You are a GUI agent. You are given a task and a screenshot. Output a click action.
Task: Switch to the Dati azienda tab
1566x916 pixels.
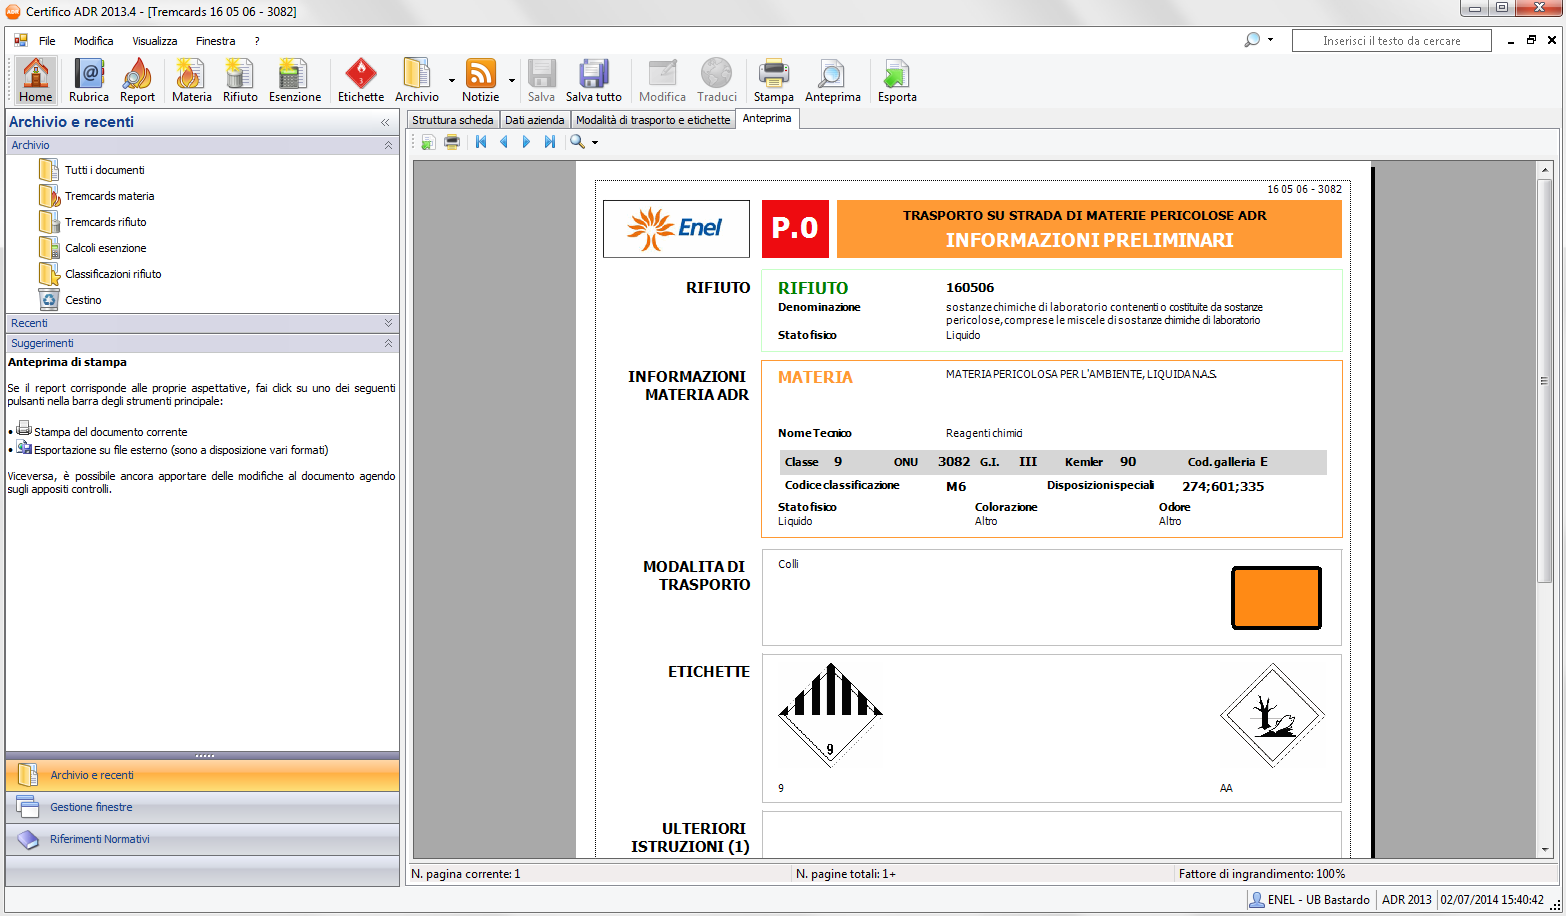point(534,120)
